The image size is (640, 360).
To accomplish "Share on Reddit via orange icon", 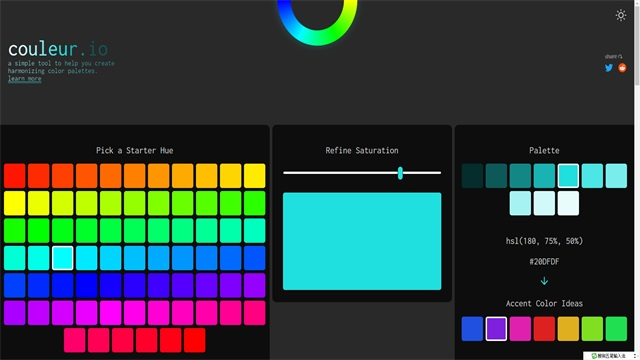I will (622, 68).
